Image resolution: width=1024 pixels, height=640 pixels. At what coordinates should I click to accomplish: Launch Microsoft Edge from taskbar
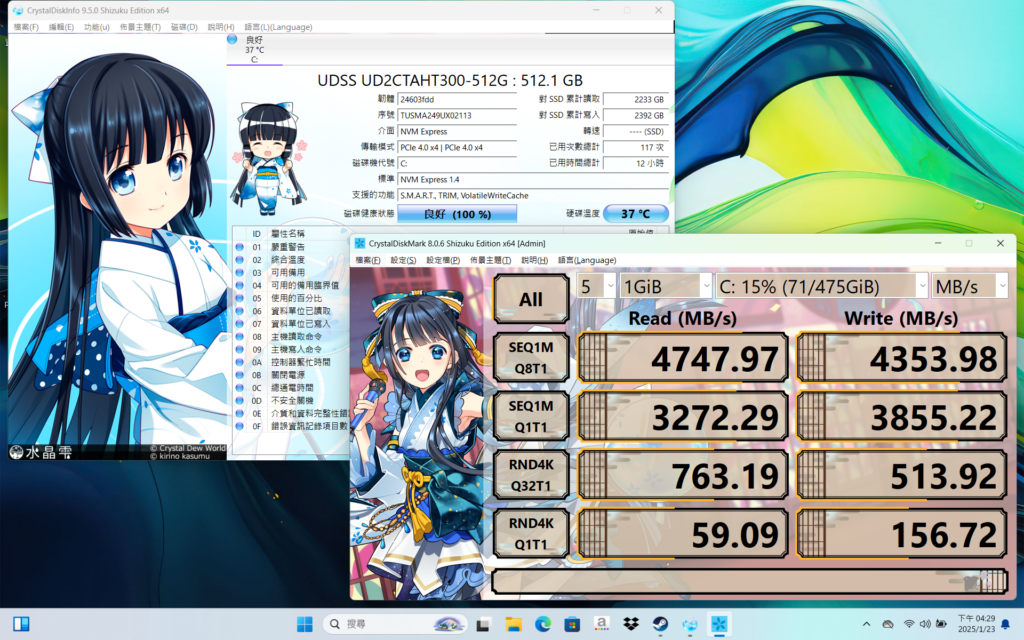pyautogui.click(x=543, y=625)
